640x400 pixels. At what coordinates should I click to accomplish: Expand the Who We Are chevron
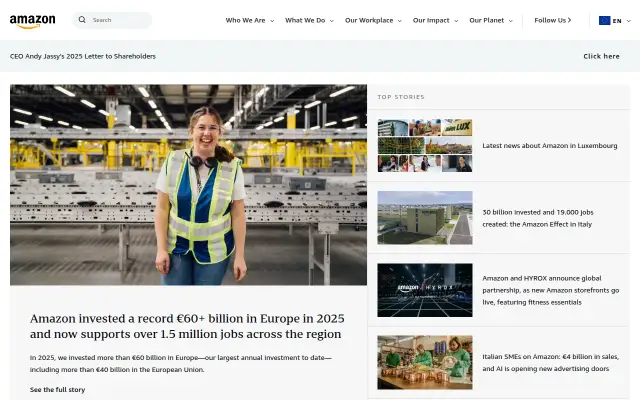point(272,21)
